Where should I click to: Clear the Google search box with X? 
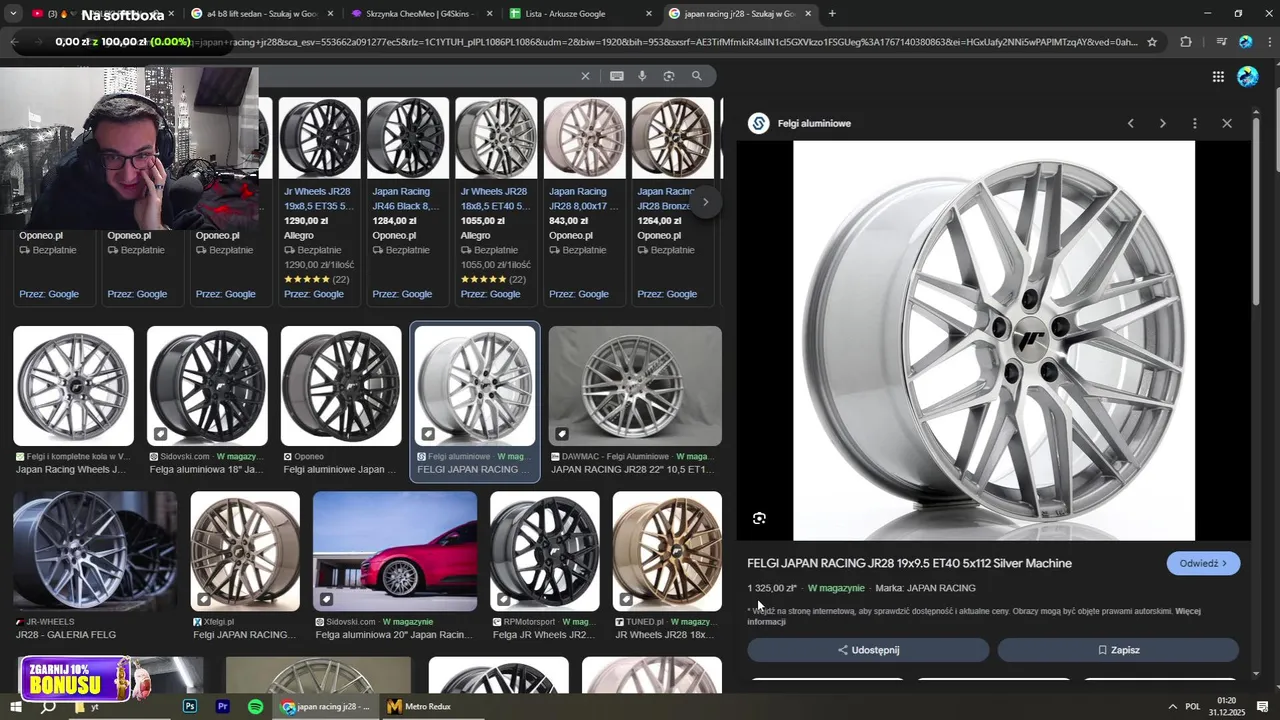coord(586,76)
